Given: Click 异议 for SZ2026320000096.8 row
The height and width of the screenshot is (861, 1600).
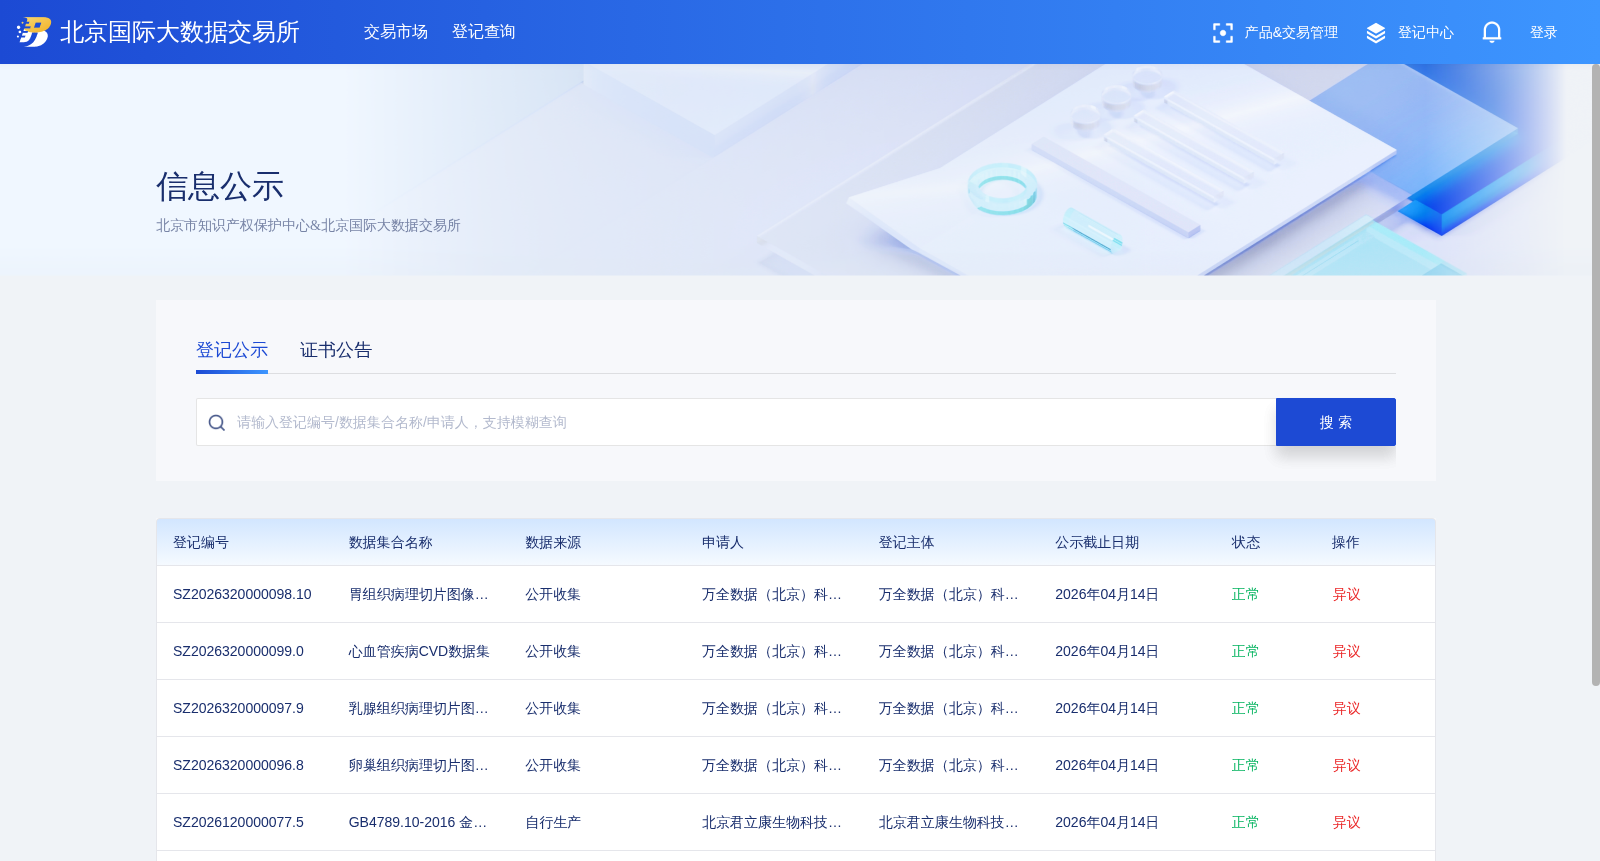Looking at the screenshot, I should [x=1346, y=765].
